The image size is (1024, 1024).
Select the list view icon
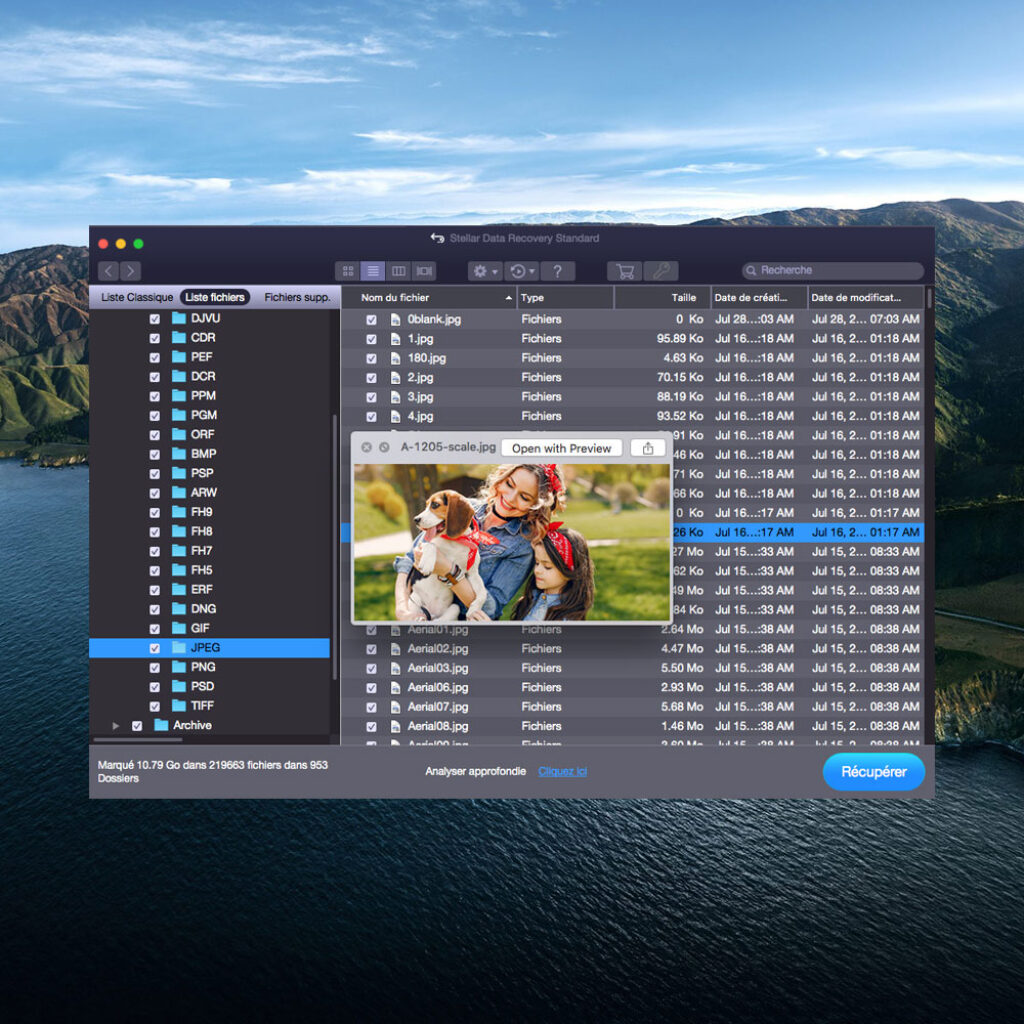point(373,271)
